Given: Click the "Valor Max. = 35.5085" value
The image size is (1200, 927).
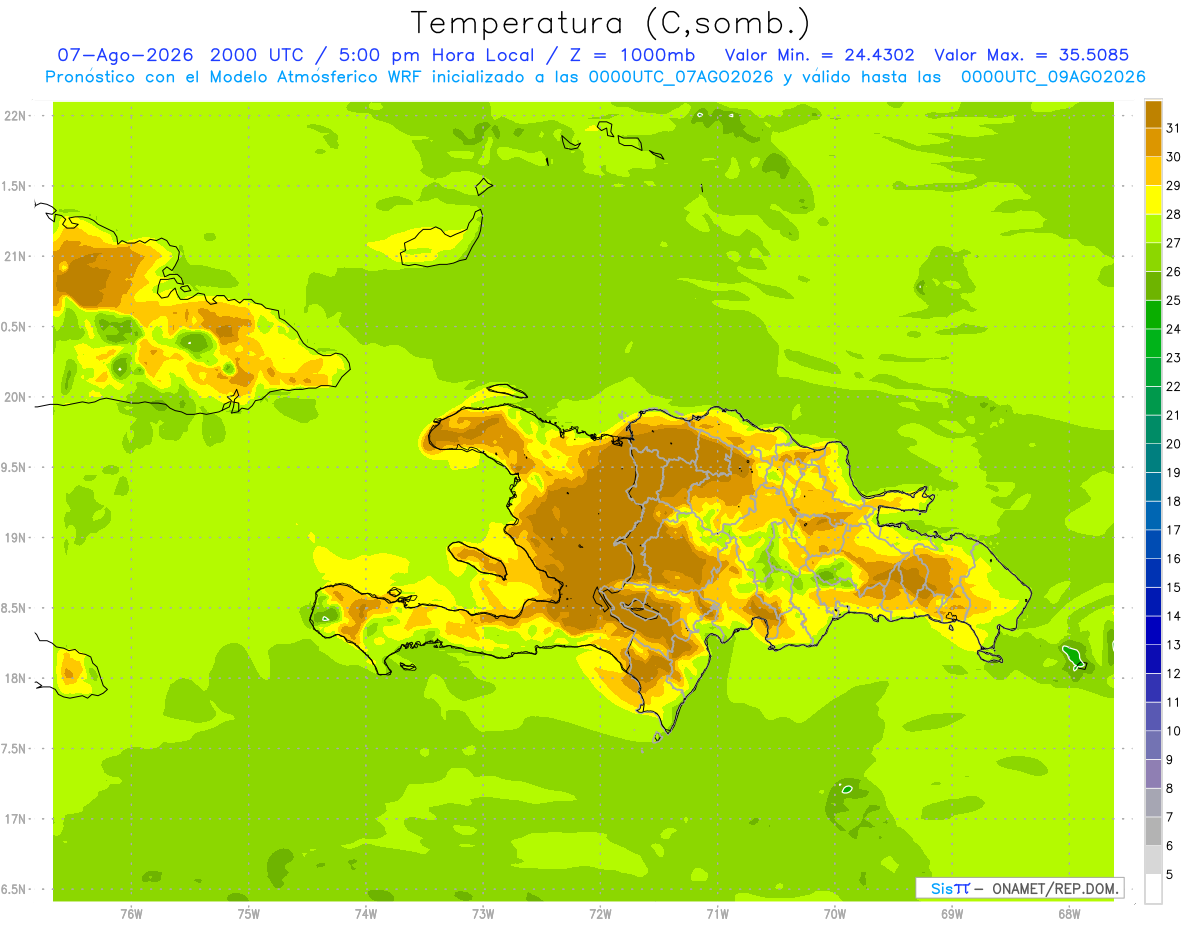Looking at the screenshot, I should (x=1031, y=55).
